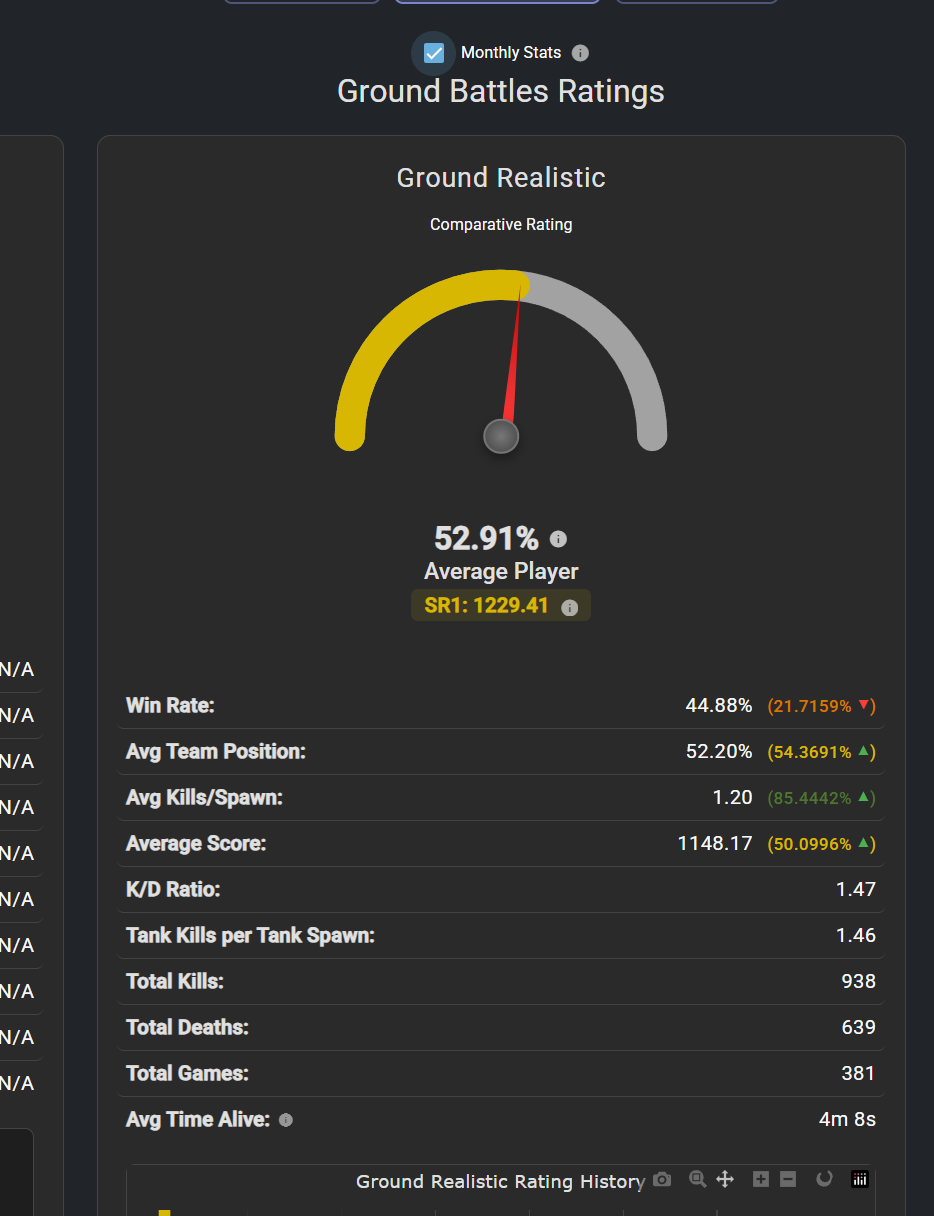Click the Ground Realistic panel heading
934x1216 pixels.
[x=501, y=178]
